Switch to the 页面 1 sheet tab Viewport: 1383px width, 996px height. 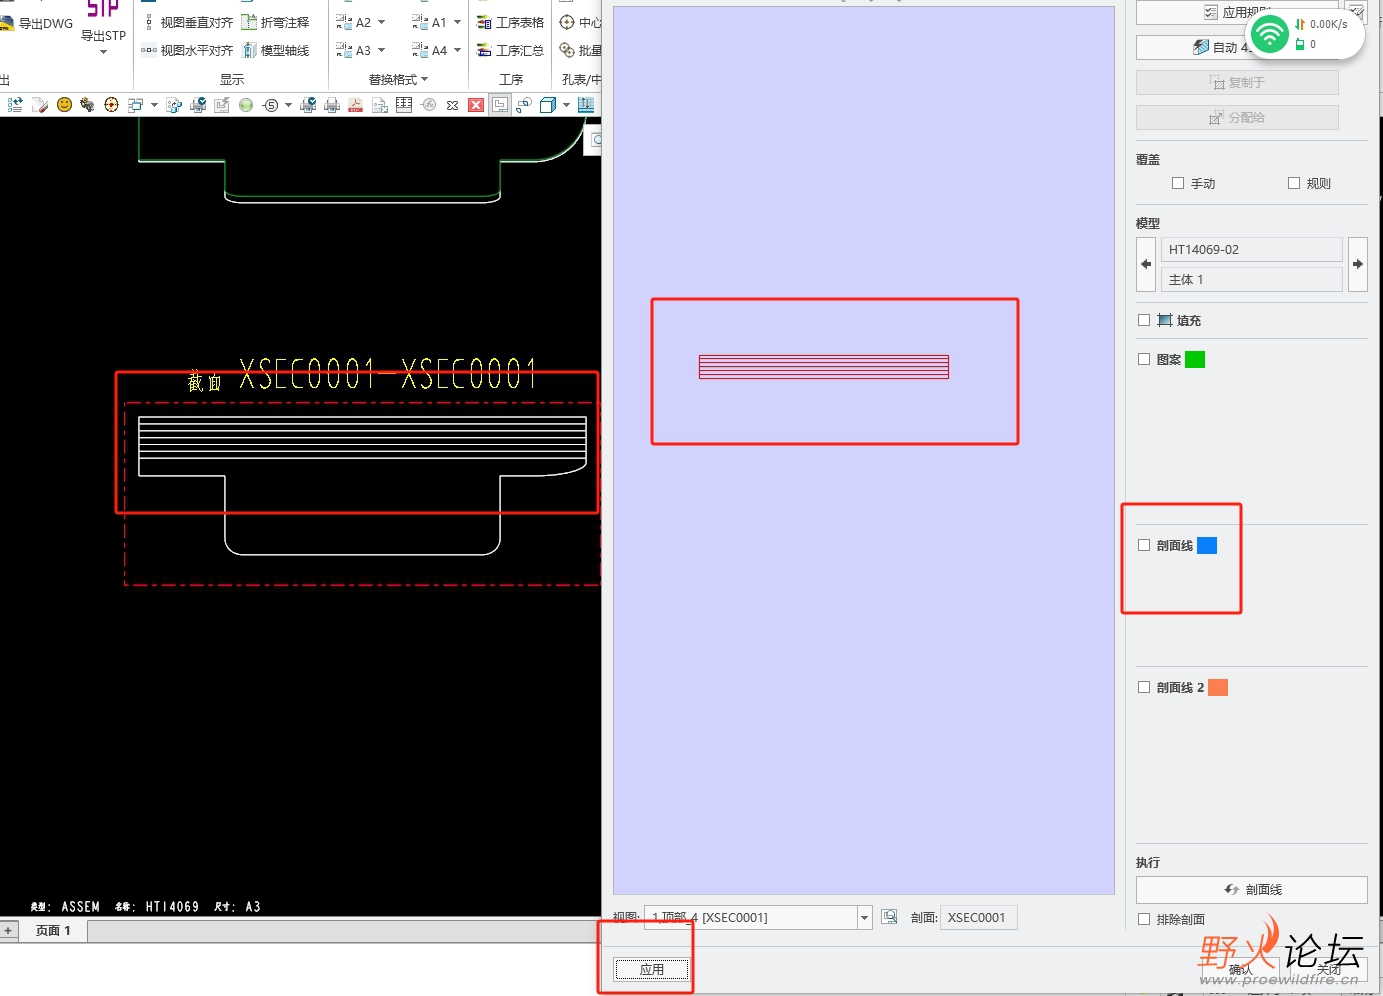53,930
